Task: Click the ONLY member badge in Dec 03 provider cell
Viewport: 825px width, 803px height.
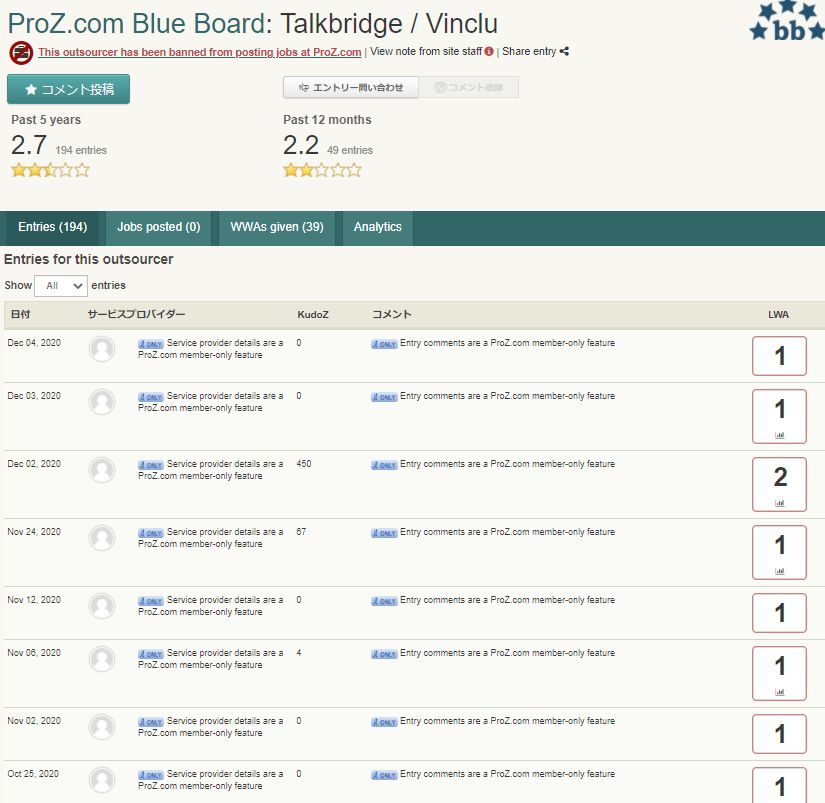Action: tap(151, 397)
